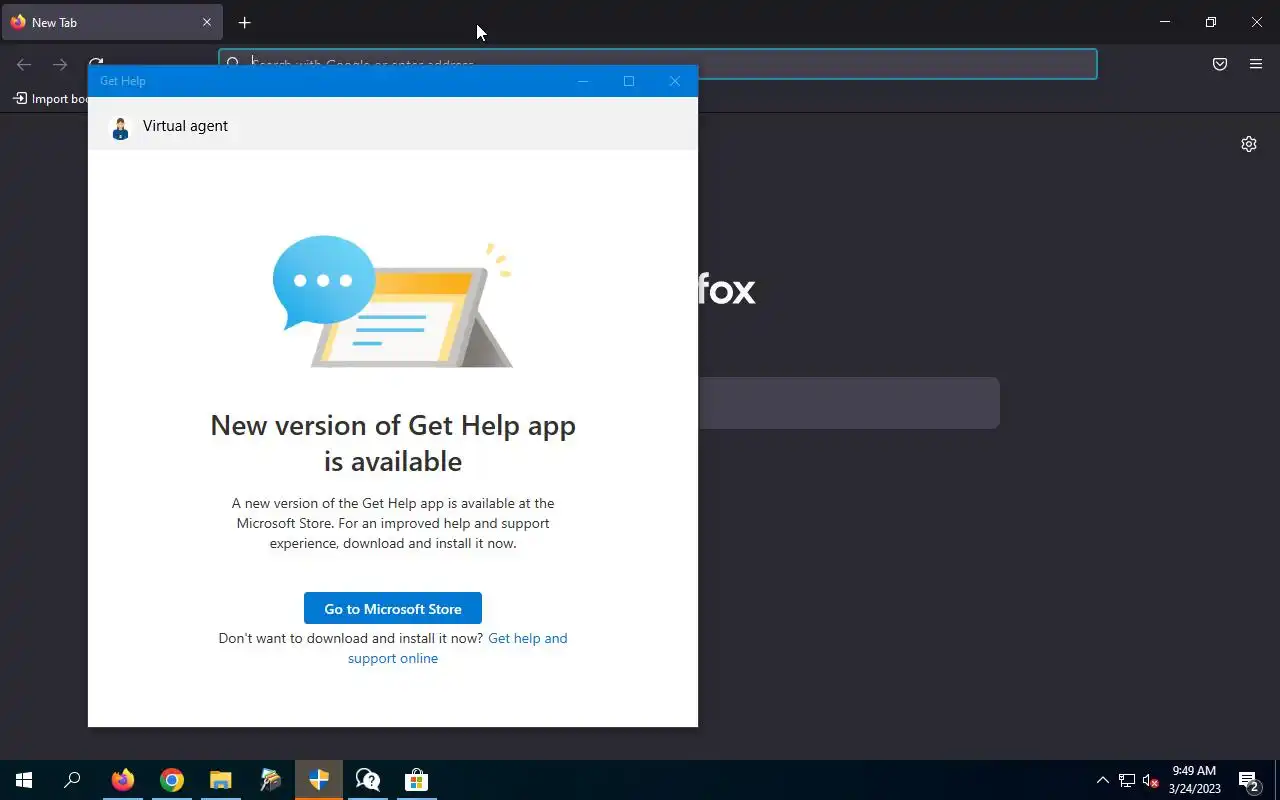1280x800 pixels.
Task: Maximize the Get Help window
Action: (x=629, y=81)
